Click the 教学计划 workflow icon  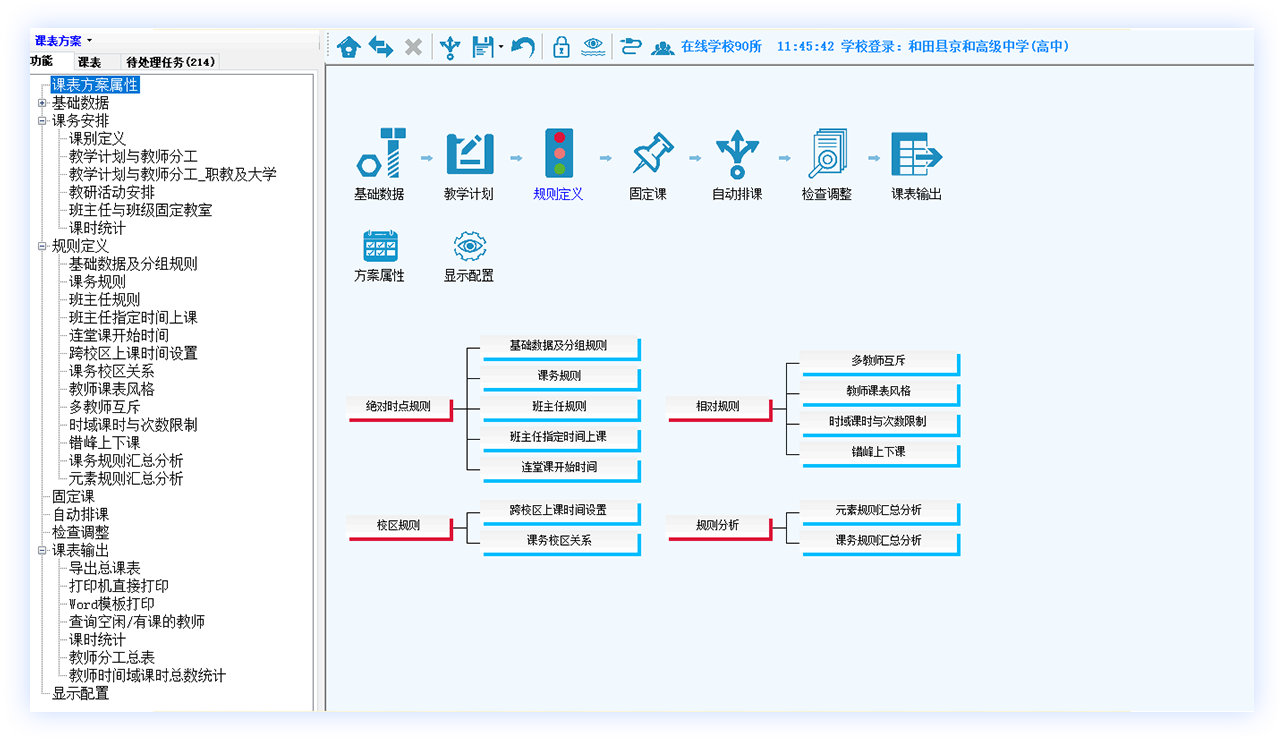pyautogui.click(x=469, y=155)
